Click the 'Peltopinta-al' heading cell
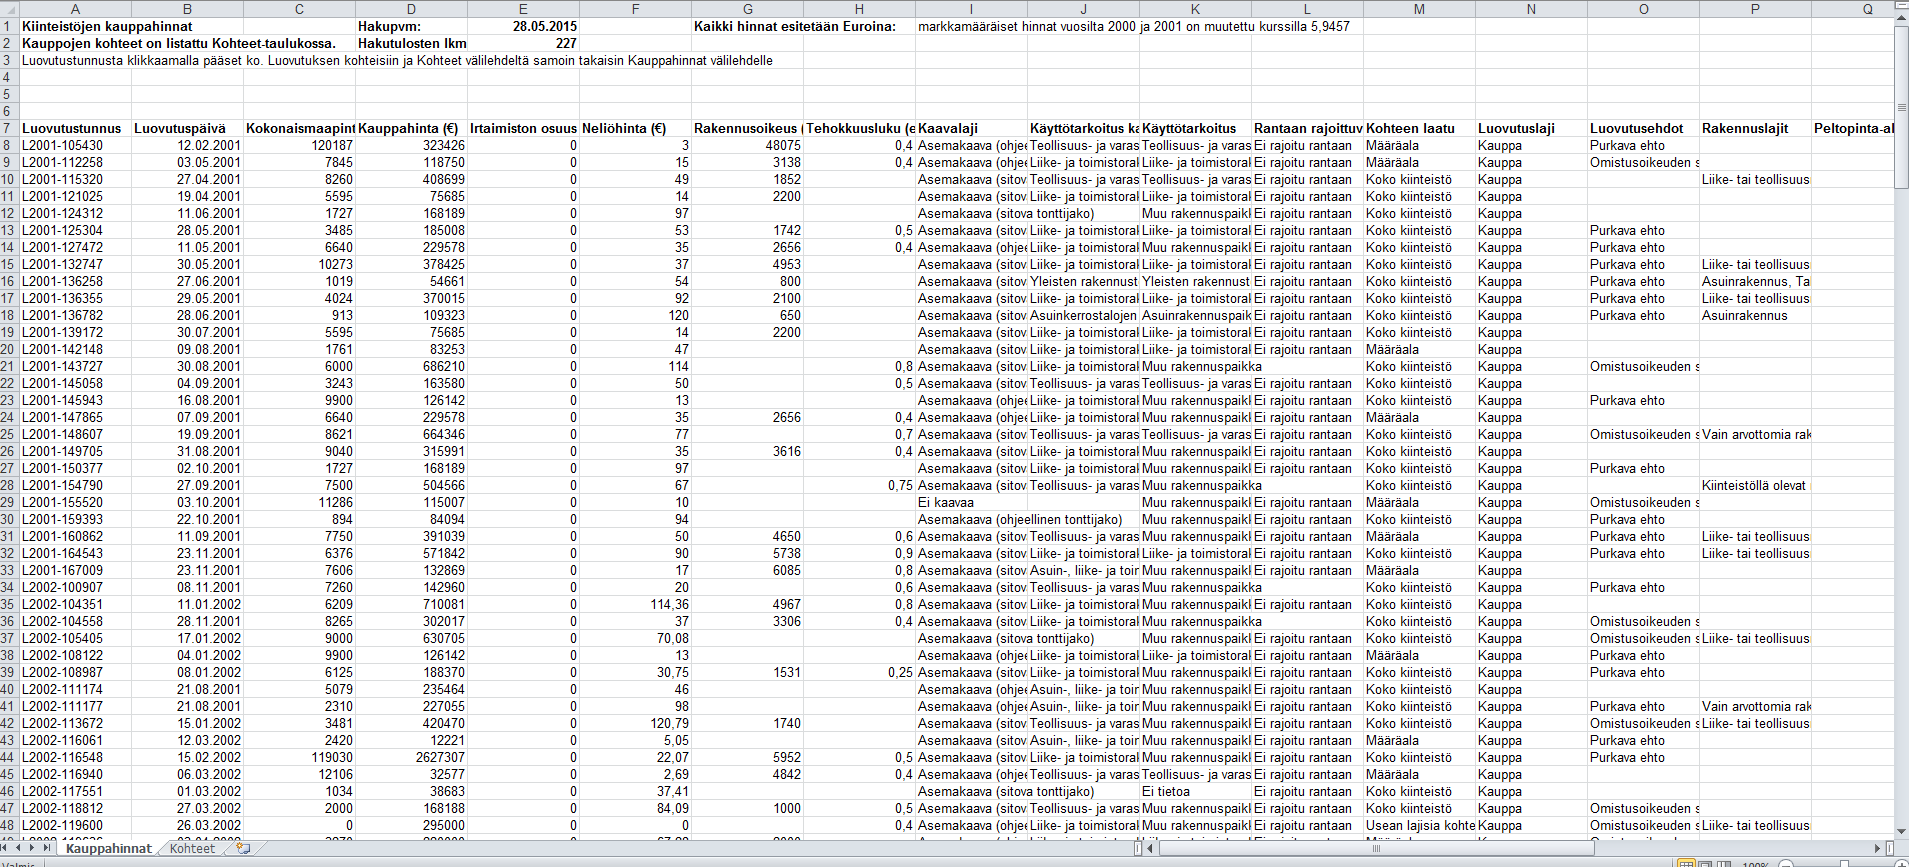 tap(1852, 128)
